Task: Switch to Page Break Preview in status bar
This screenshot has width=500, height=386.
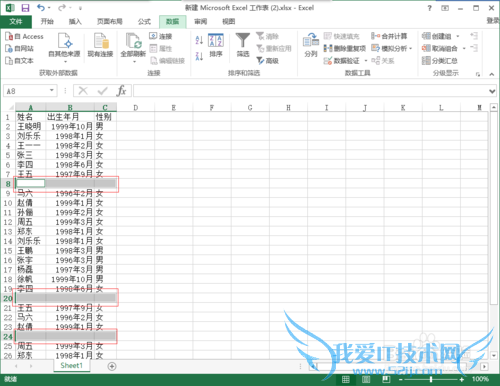Action: pos(386,379)
